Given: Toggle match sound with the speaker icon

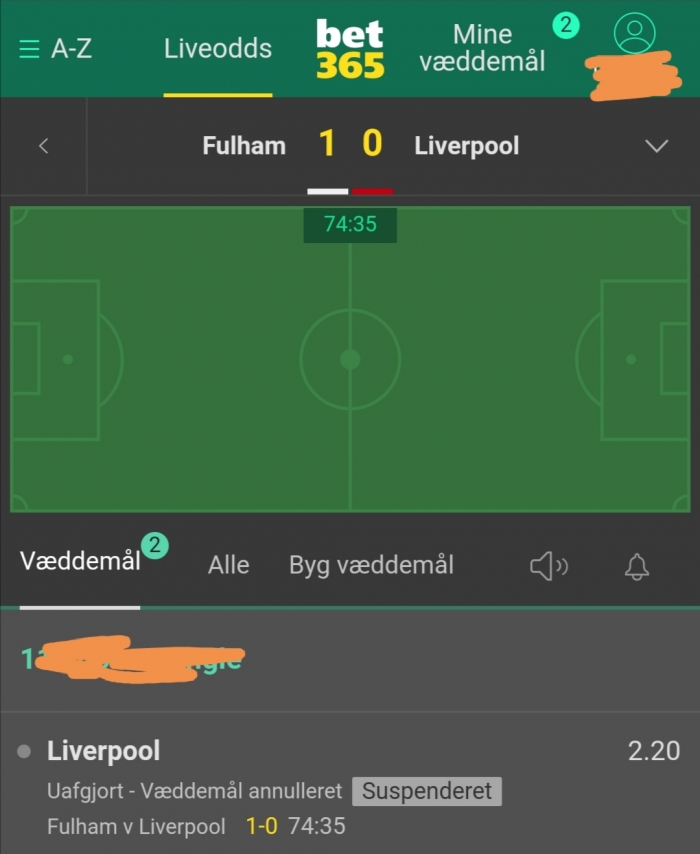Looking at the screenshot, I should coord(549,566).
